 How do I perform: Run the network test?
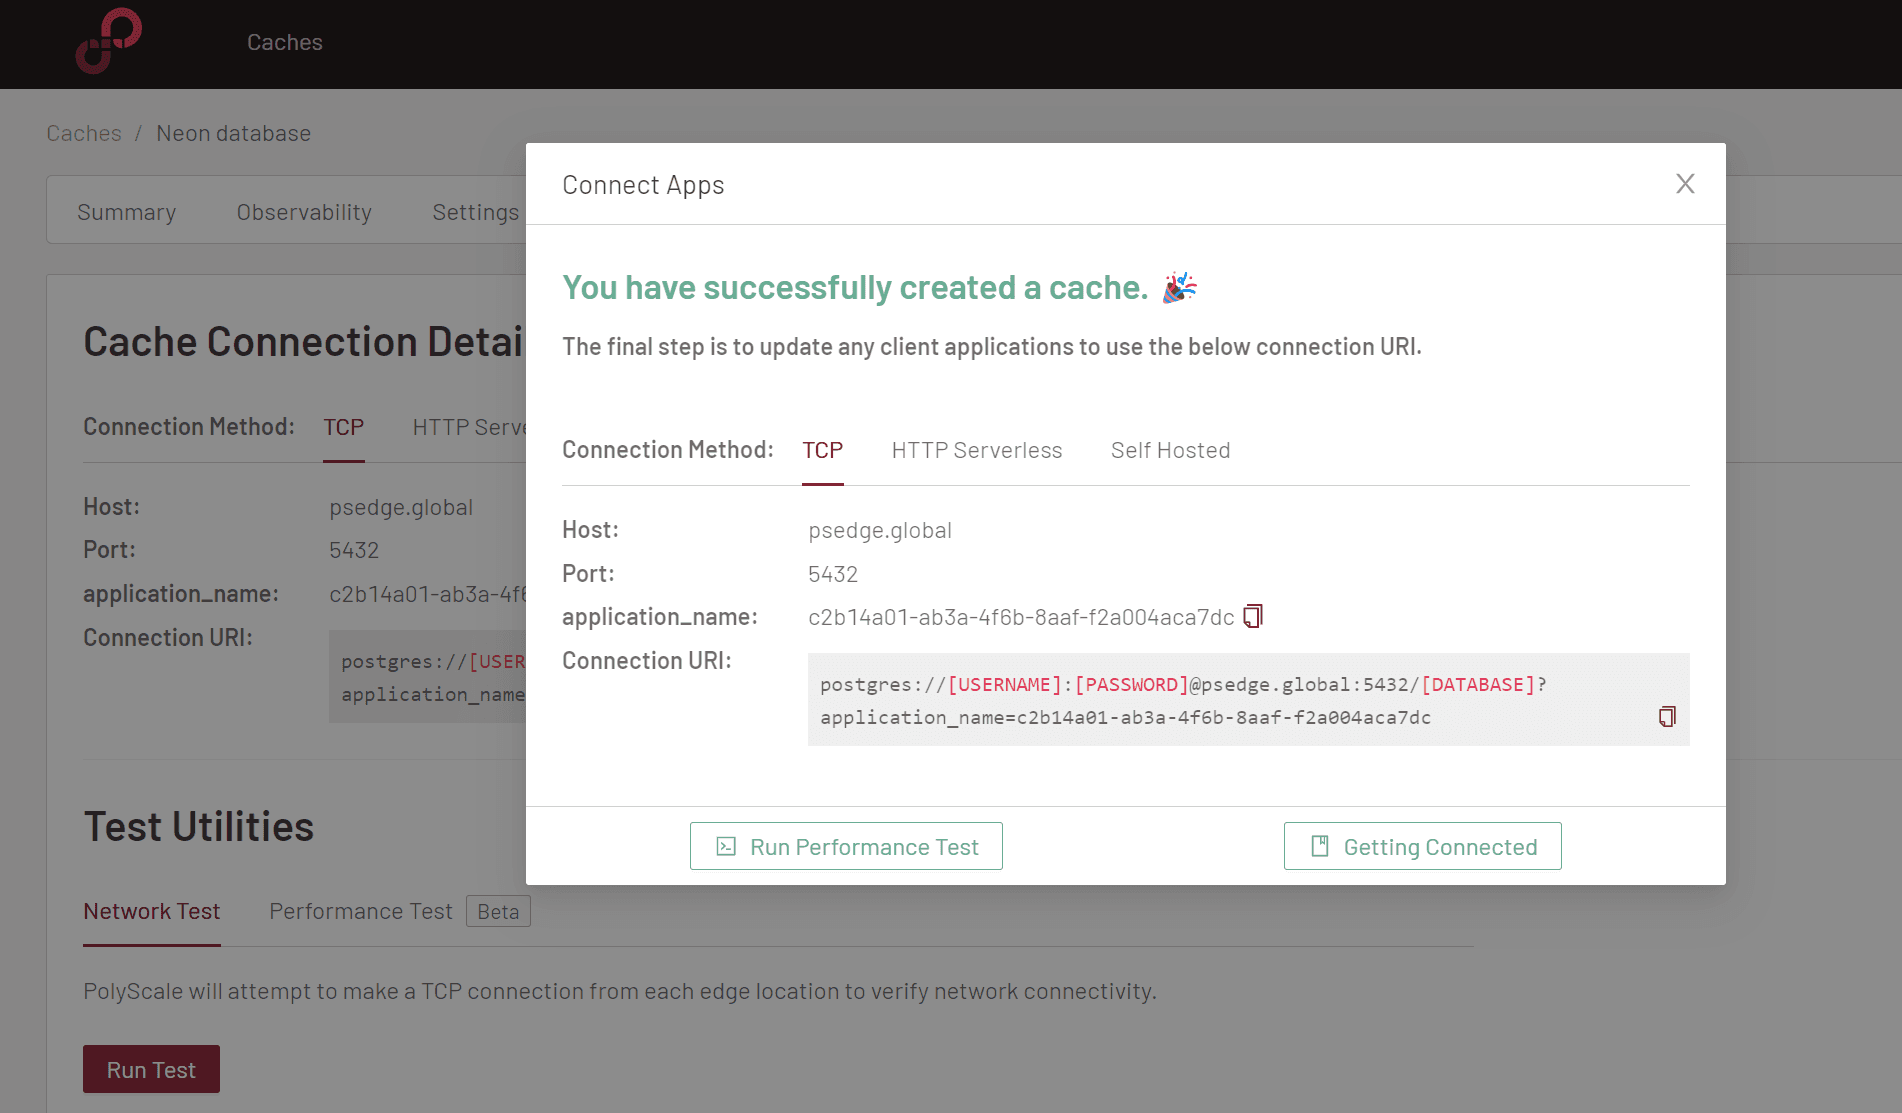(x=151, y=1068)
